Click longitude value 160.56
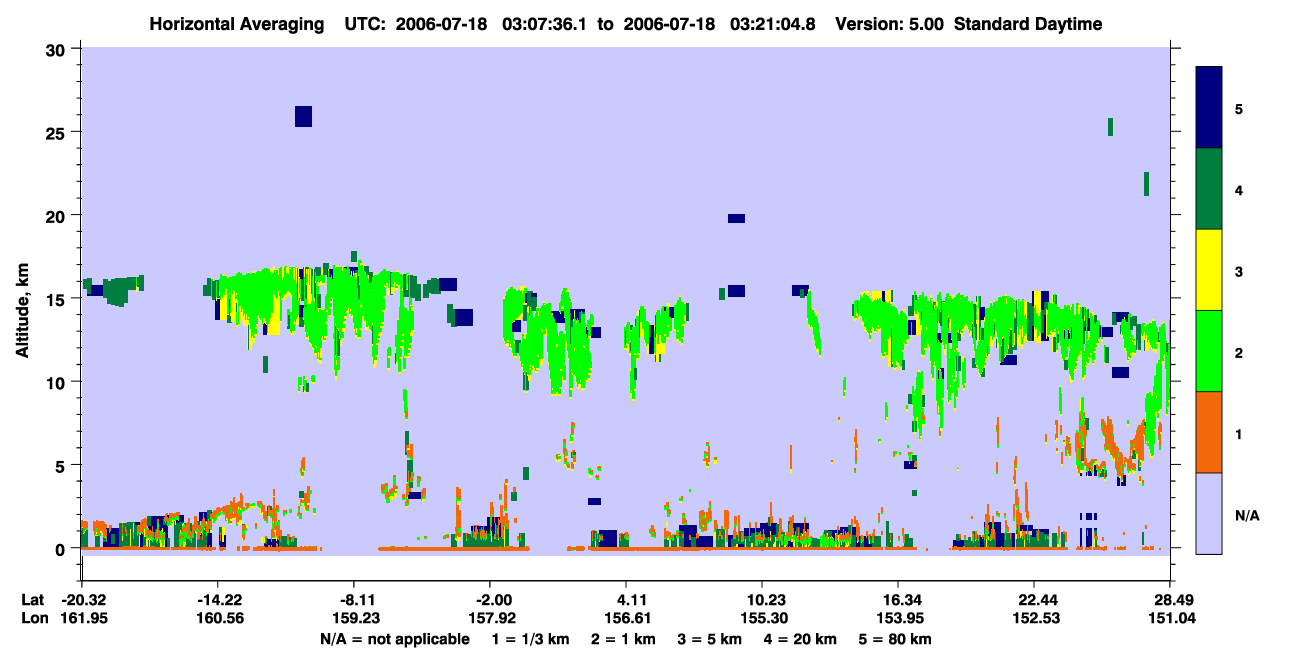The height and width of the screenshot is (667, 1300). tap(220, 618)
